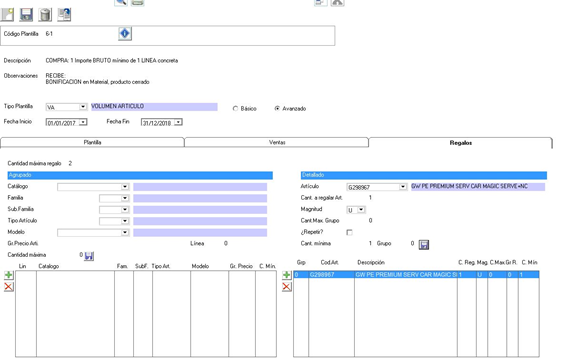Add row with green plus in Agrupado grid
The height and width of the screenshot is (361, 567).
[9, 275]
